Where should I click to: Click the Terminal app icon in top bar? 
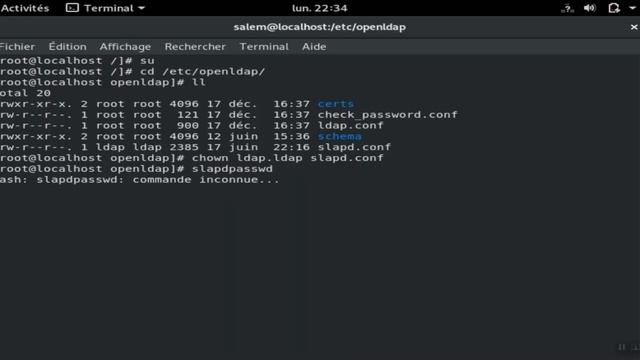[72, 8]
